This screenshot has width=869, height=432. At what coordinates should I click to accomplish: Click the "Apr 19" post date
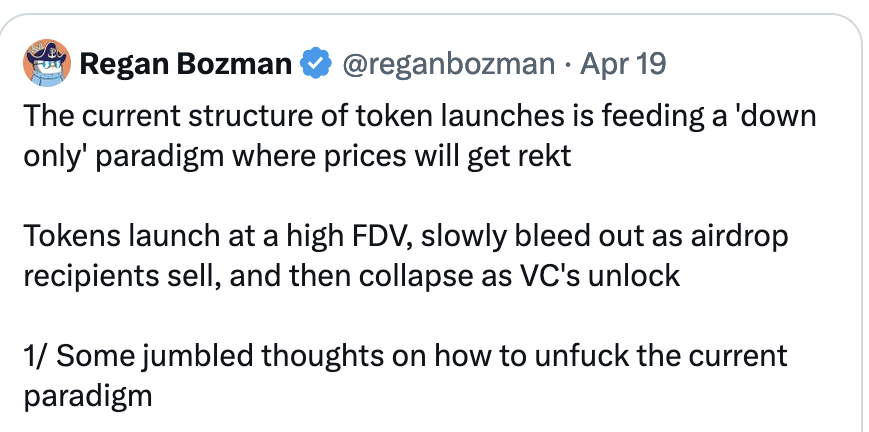point(623,65)
